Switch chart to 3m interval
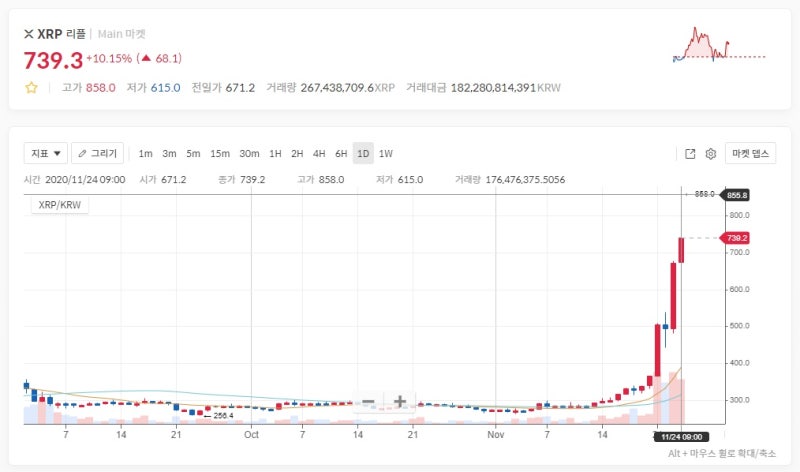Screen dimensions: 800x472 click(x=169, y=154)
